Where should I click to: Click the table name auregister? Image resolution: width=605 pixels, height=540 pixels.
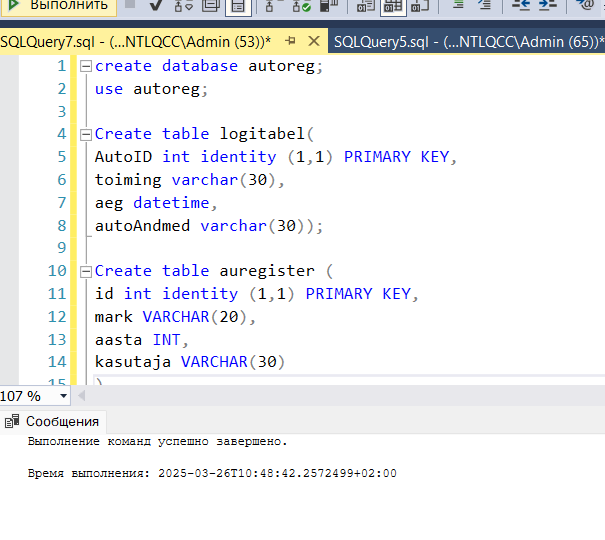267,271
